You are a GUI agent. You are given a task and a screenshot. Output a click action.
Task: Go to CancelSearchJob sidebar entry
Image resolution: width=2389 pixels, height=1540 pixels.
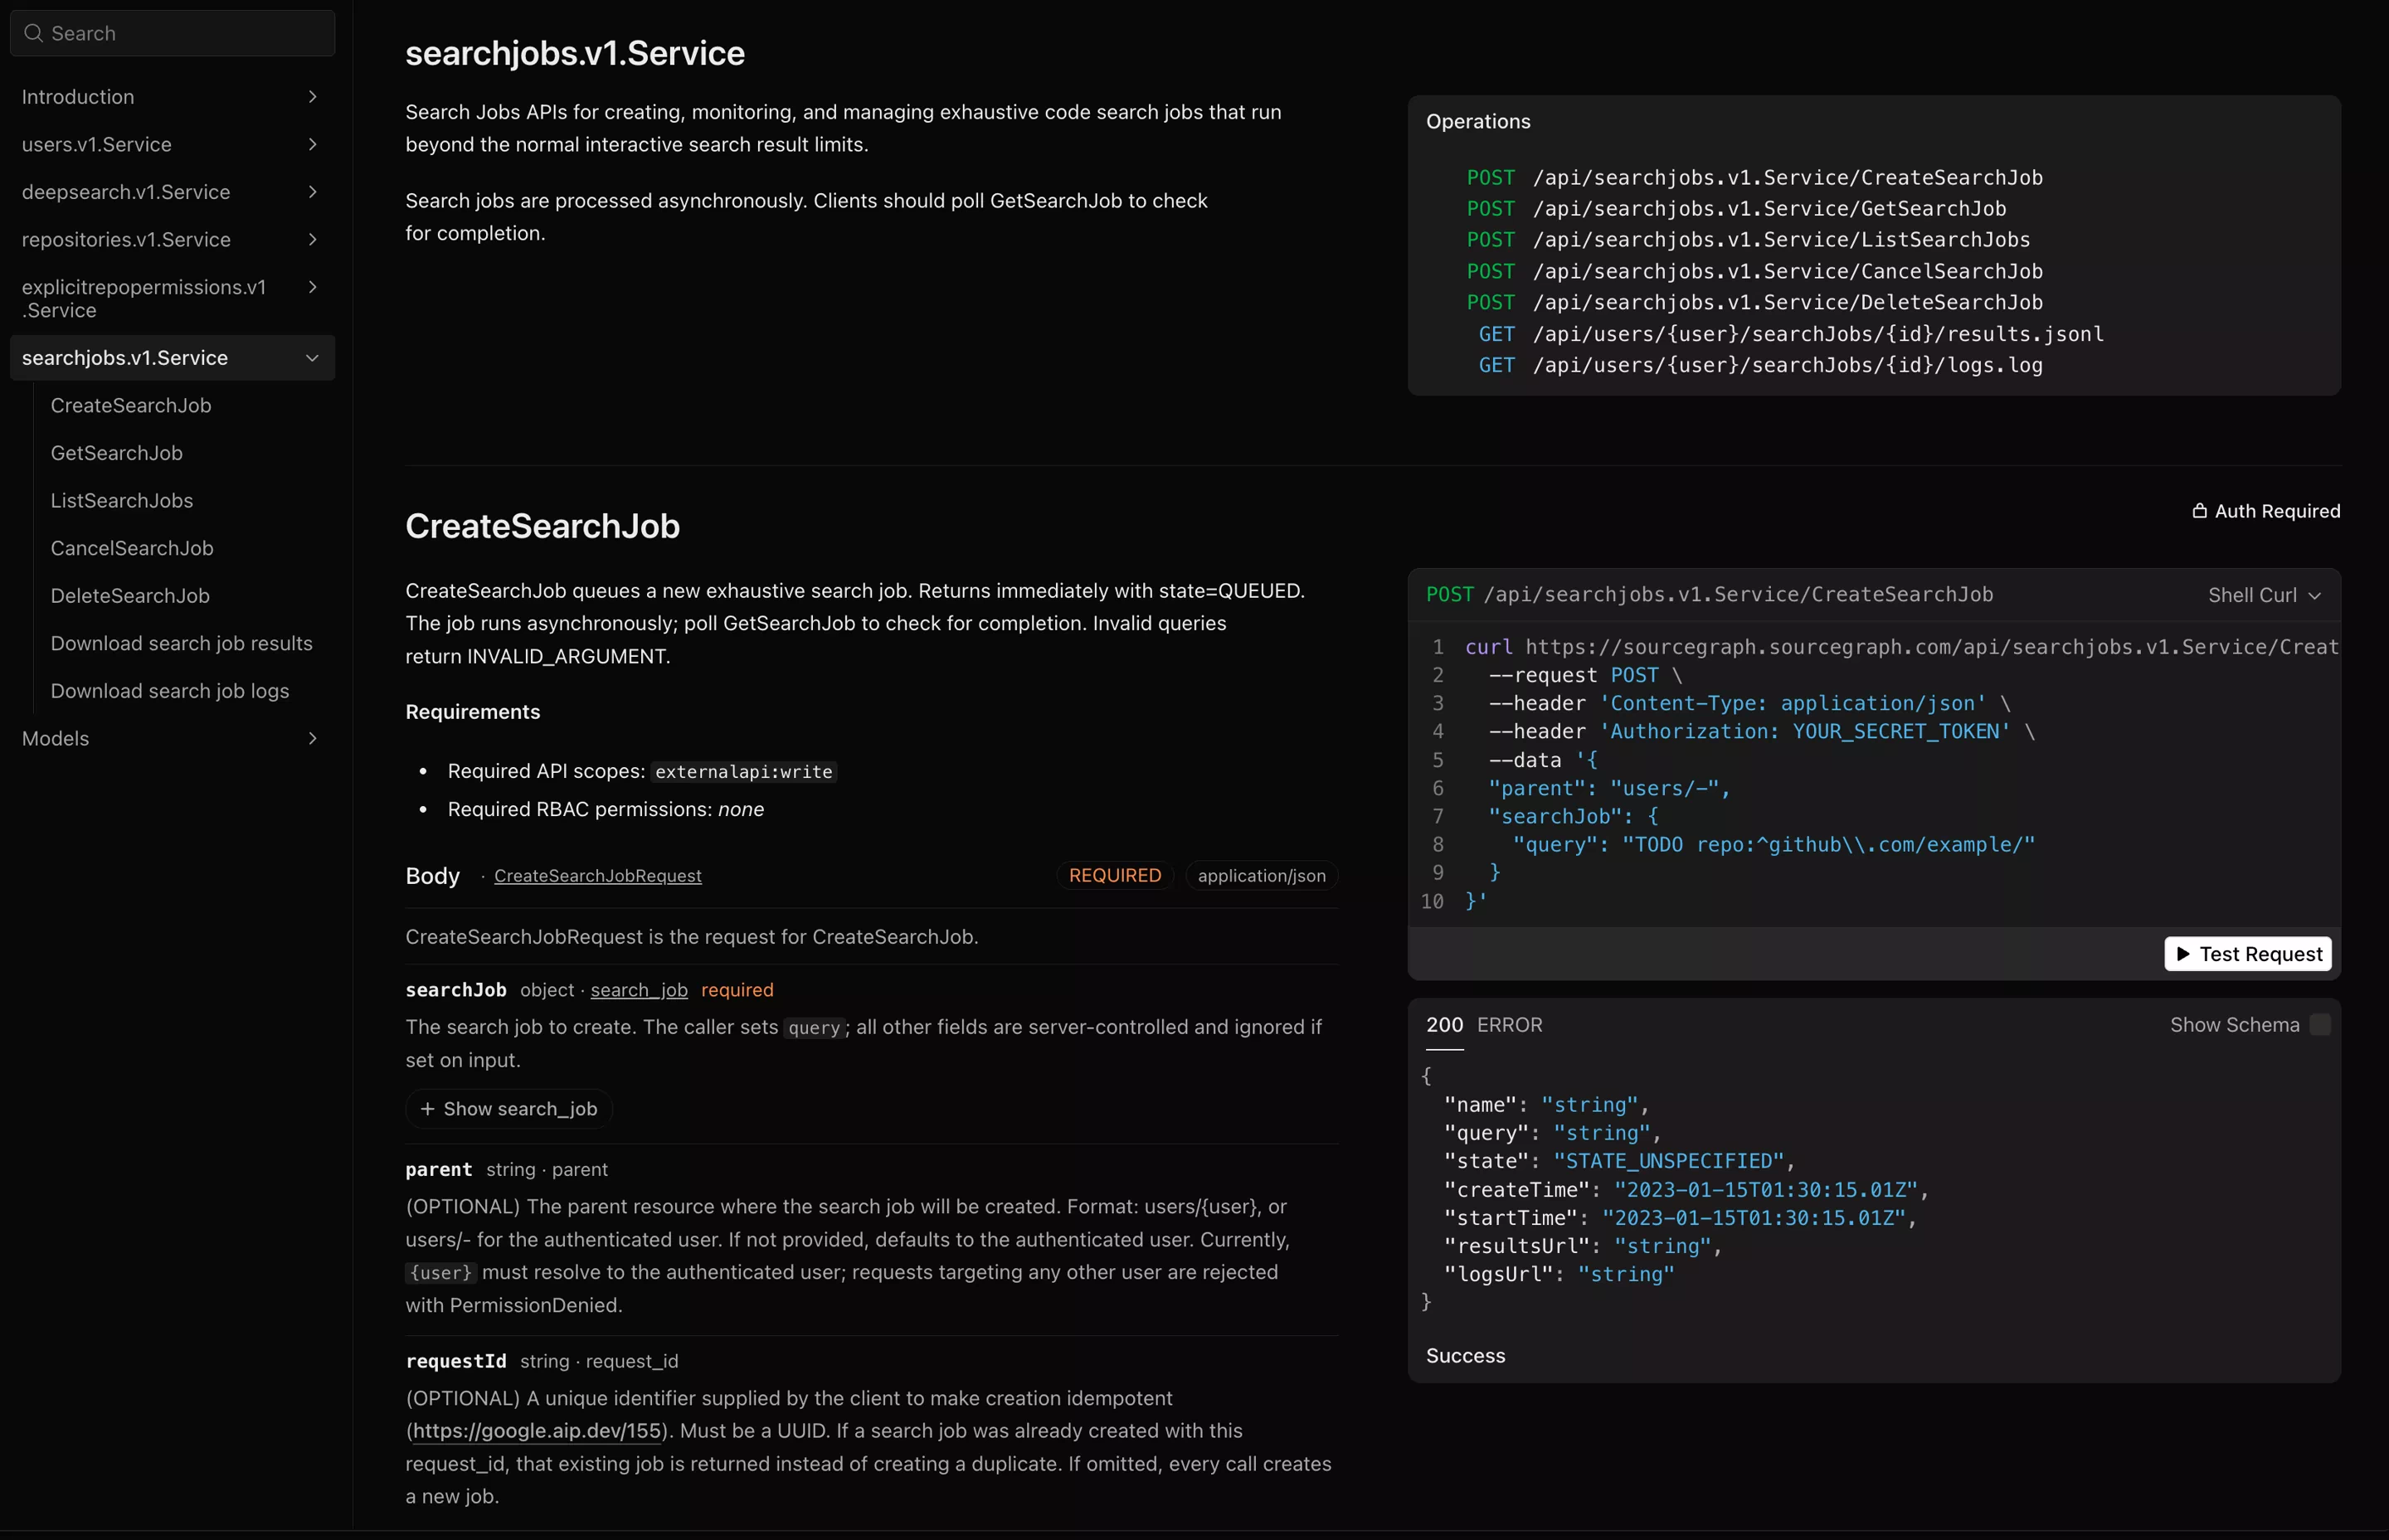[132, 548]
